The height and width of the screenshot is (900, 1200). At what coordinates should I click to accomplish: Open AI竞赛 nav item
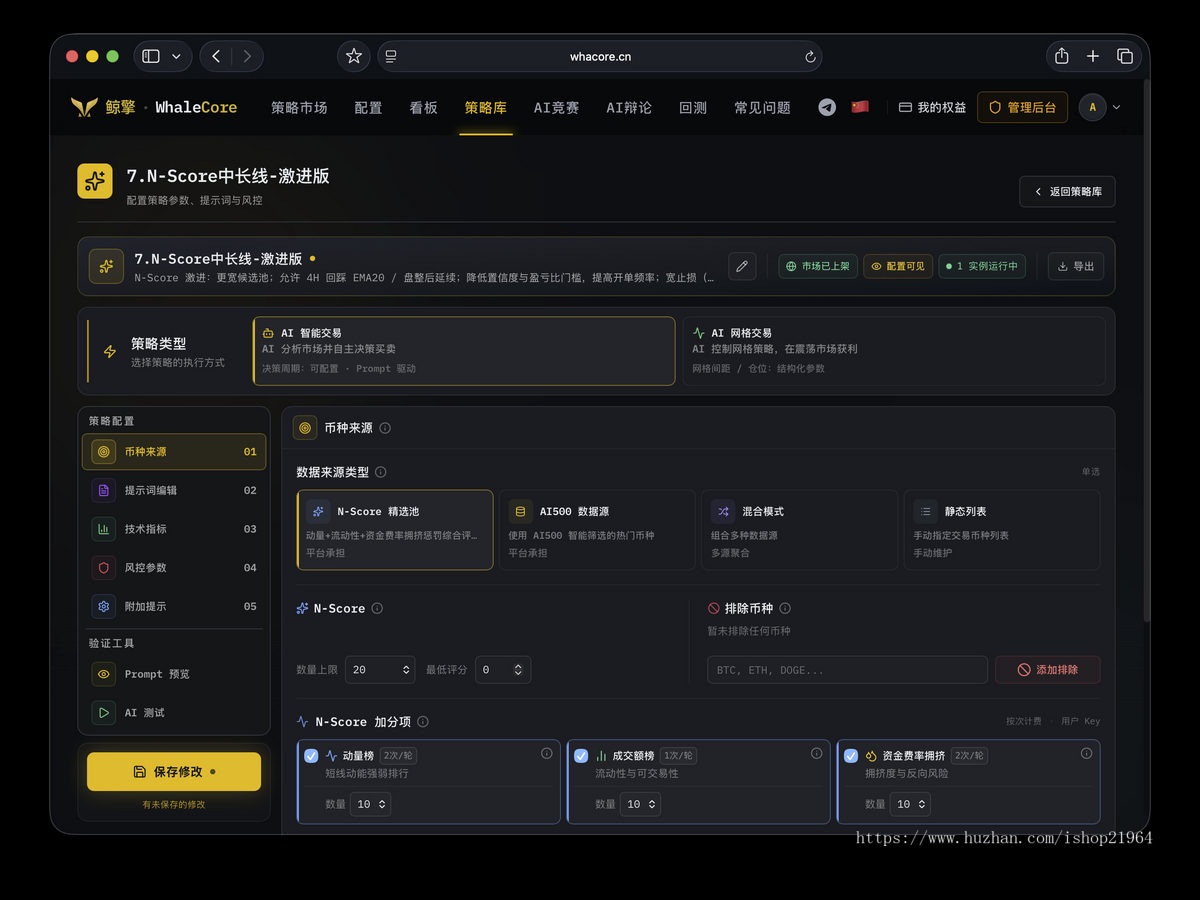(556, 107)
